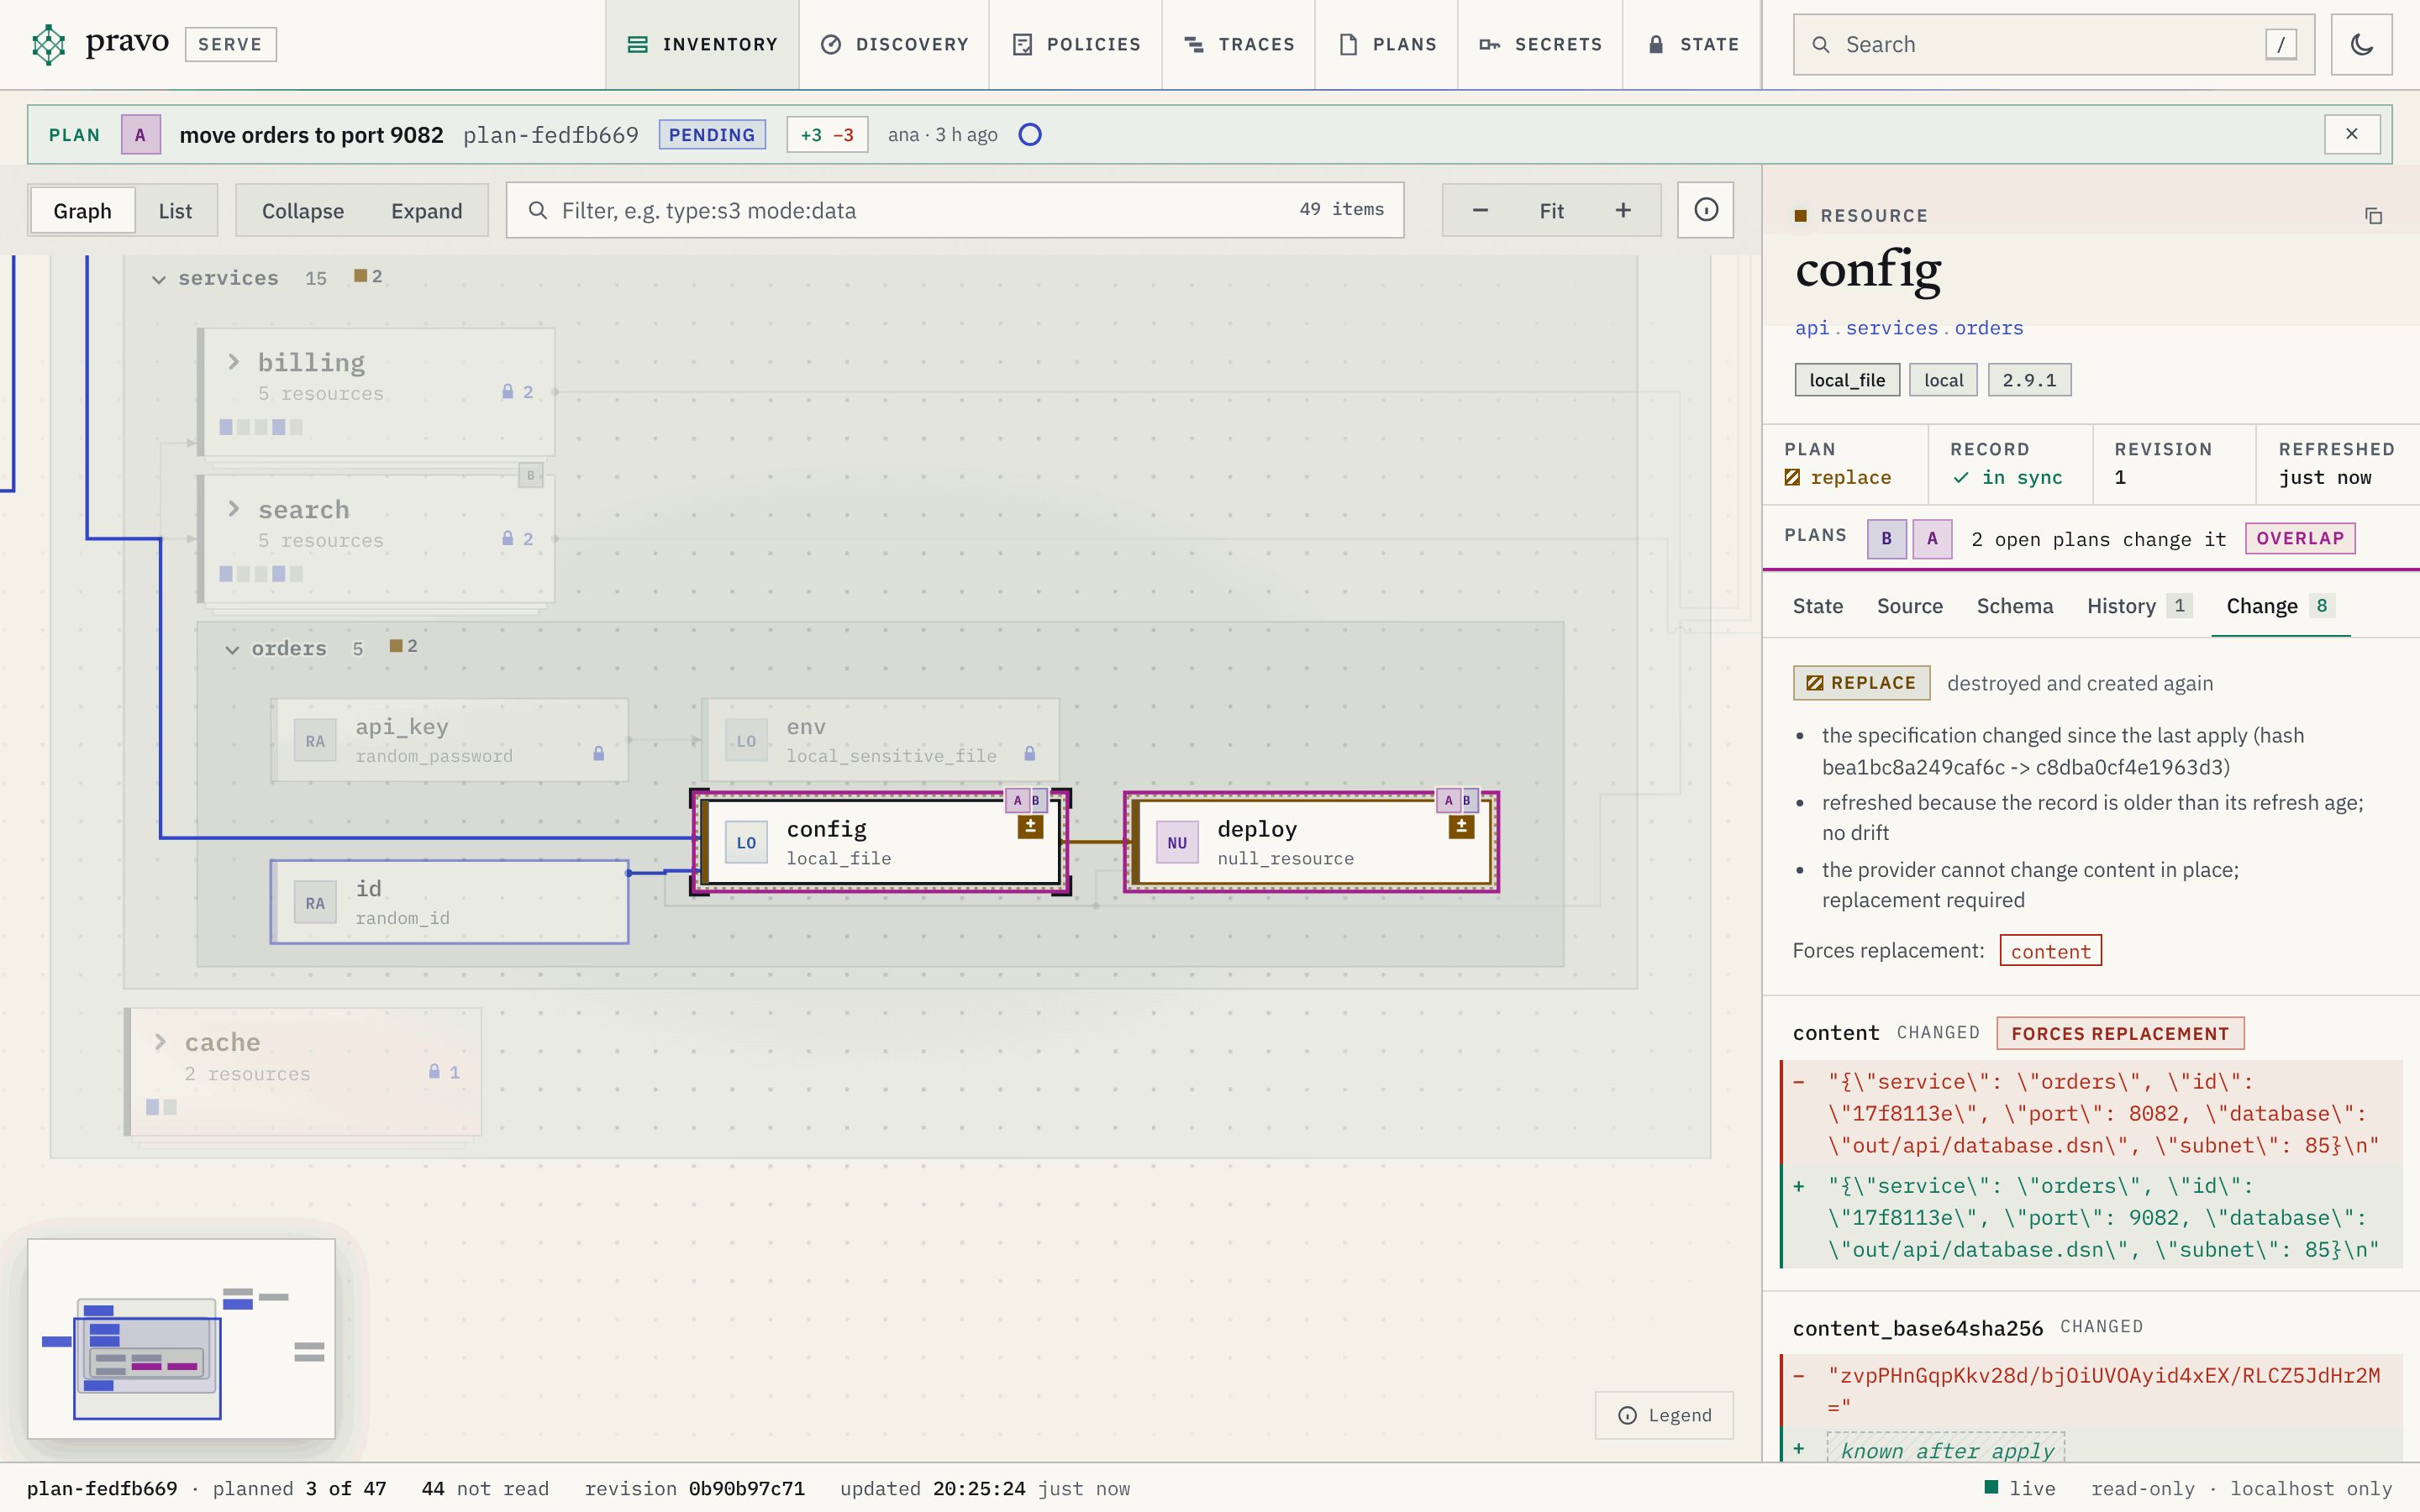2420x1512 pixels.
Task: Open the Discovery tab
Action: [x=894, y=44]
